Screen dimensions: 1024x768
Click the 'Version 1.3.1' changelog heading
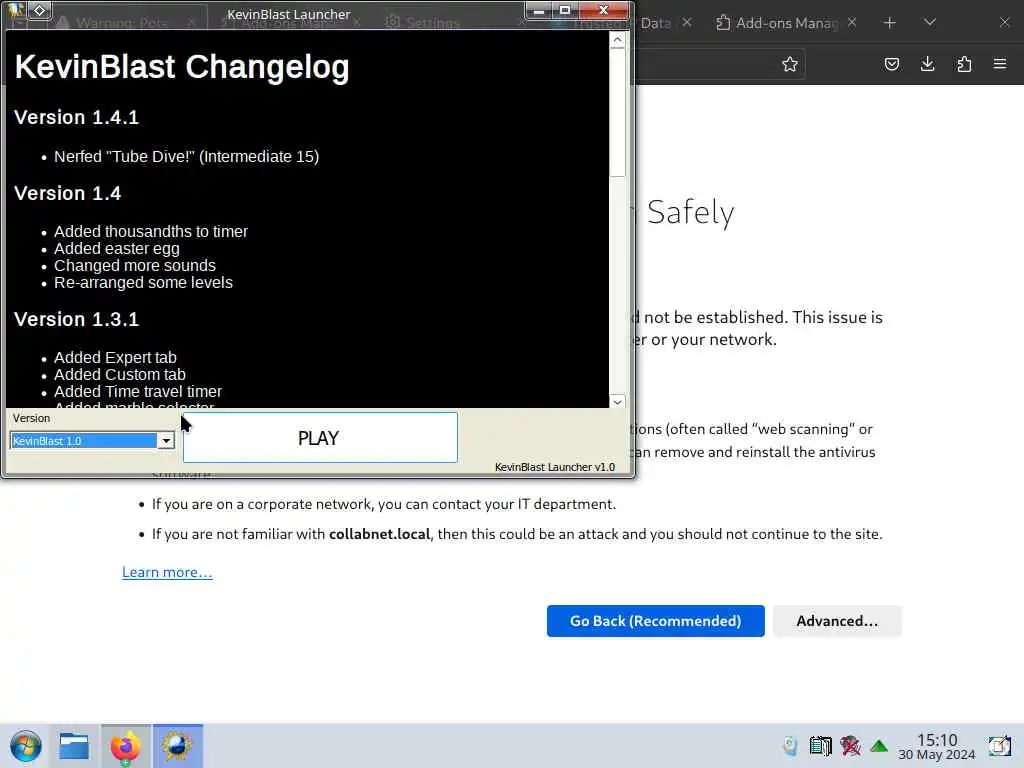76,319
